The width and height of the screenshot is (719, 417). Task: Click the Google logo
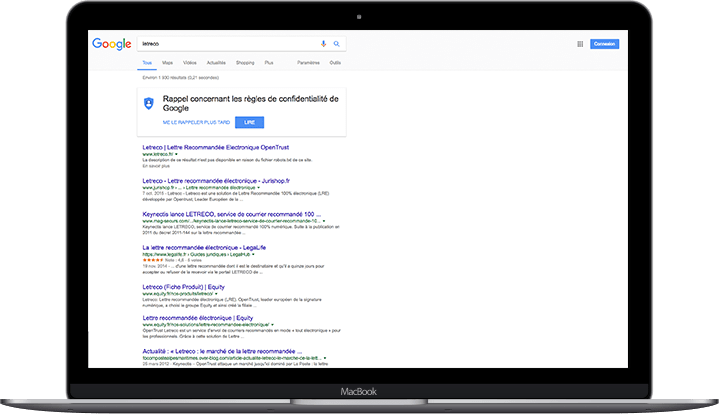(x=111, y=44)
